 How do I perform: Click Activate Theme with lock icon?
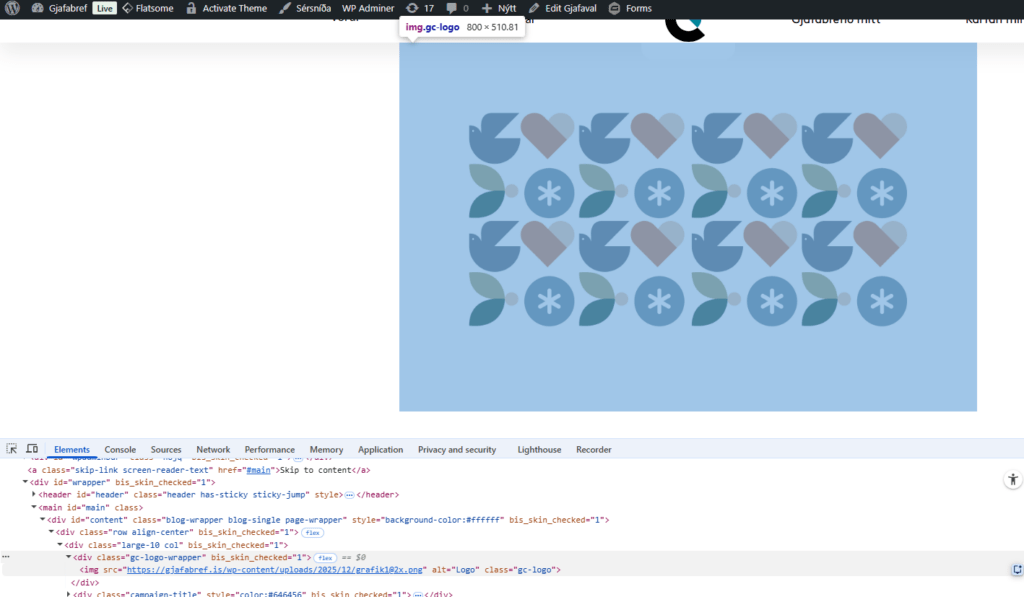pos(226,8)
